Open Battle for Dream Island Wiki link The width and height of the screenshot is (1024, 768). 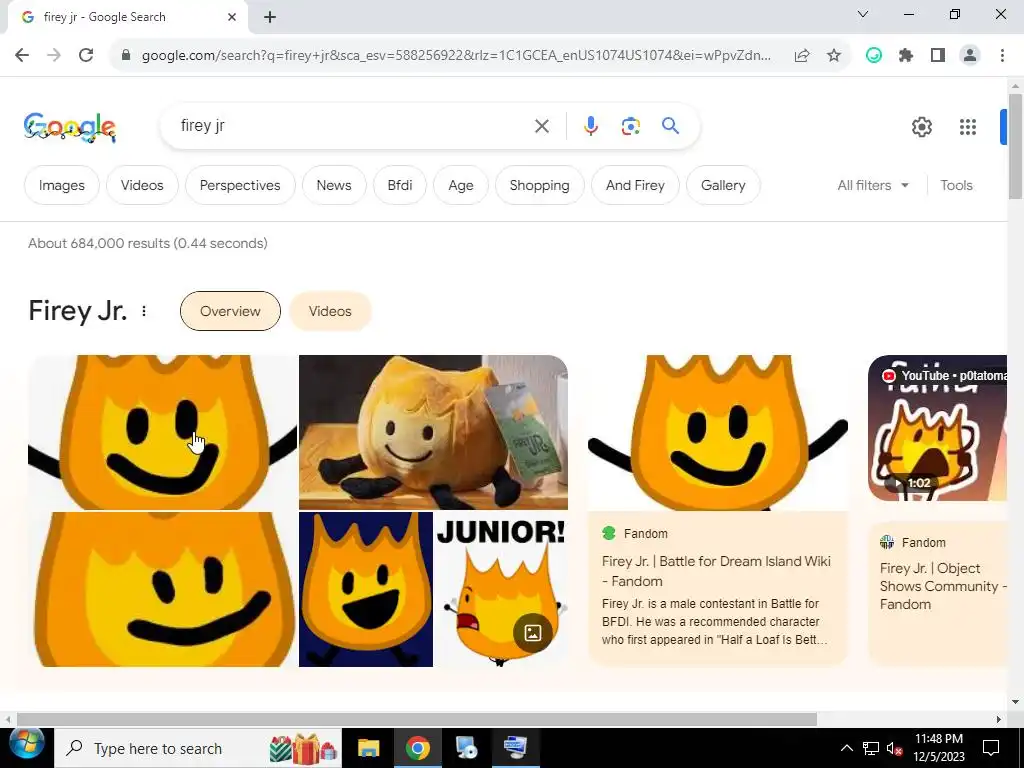(x=716, y=571)
